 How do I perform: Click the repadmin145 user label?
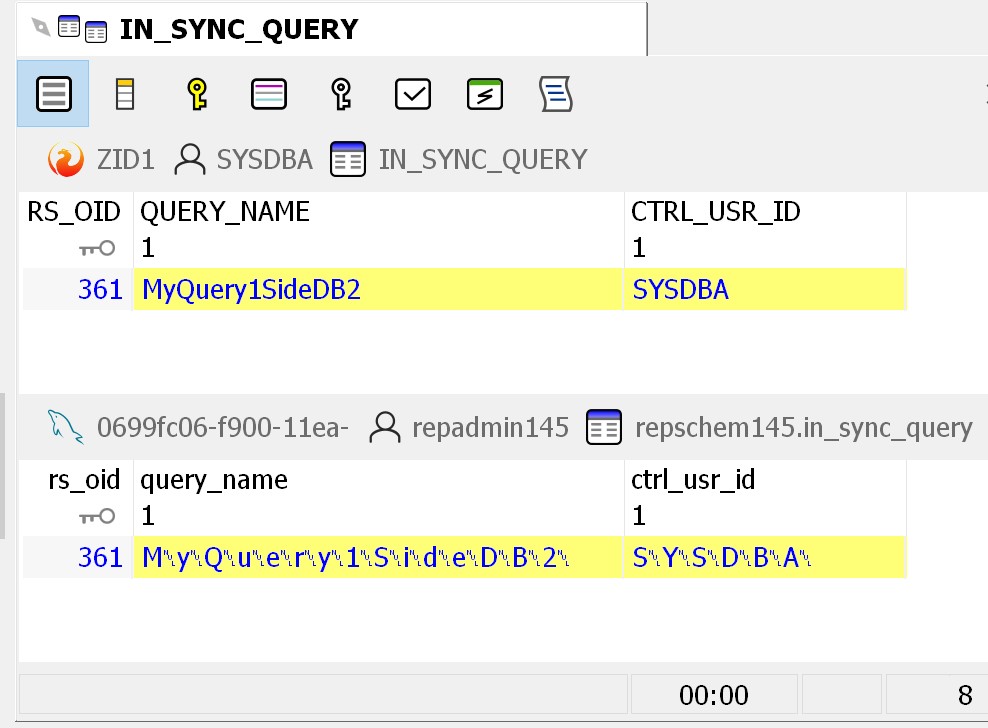click(x=490, y=428)
